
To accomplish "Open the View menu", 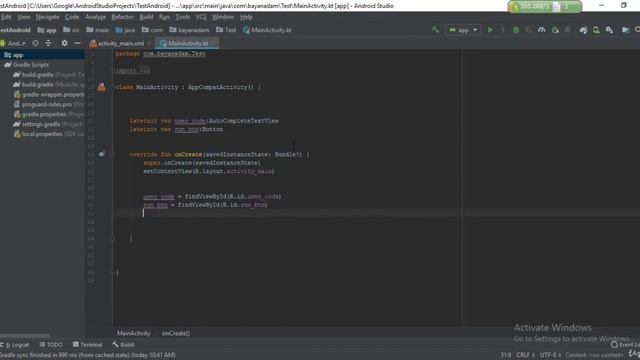I will pos(23,17).
